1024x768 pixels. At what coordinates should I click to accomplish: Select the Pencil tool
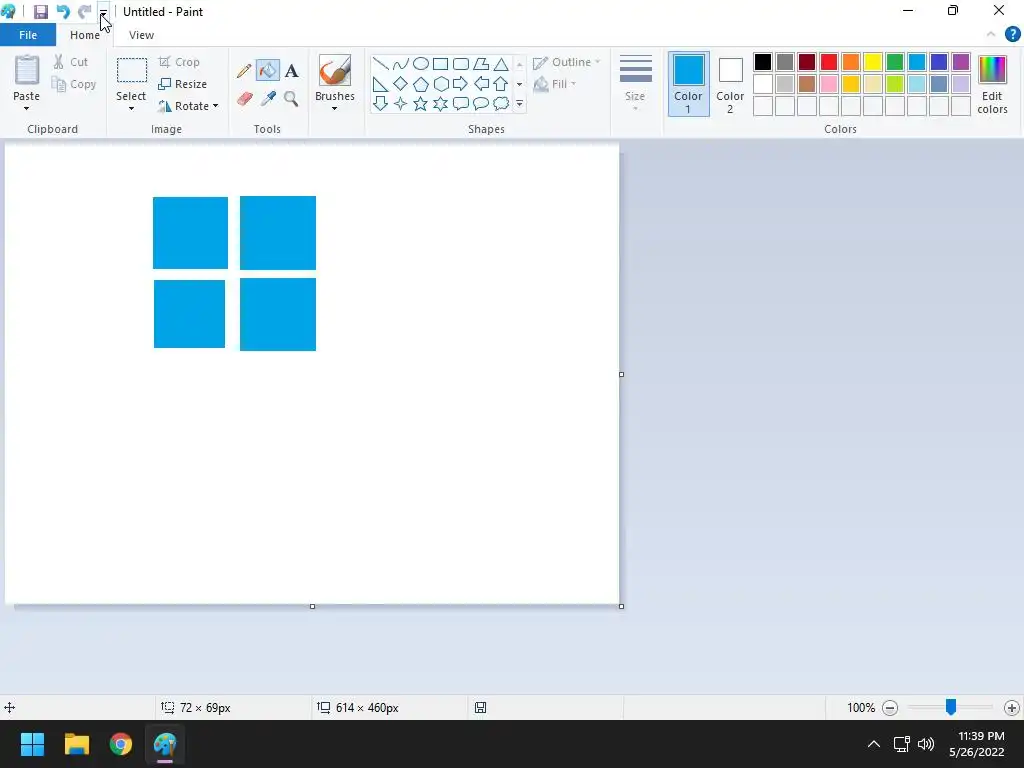pyautogui.click(x=244, y=71)
